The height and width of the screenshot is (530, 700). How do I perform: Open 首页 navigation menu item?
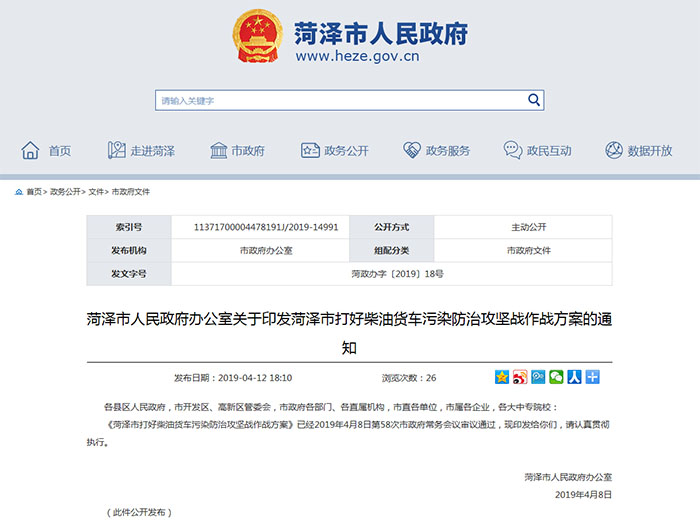pos(47,151)
